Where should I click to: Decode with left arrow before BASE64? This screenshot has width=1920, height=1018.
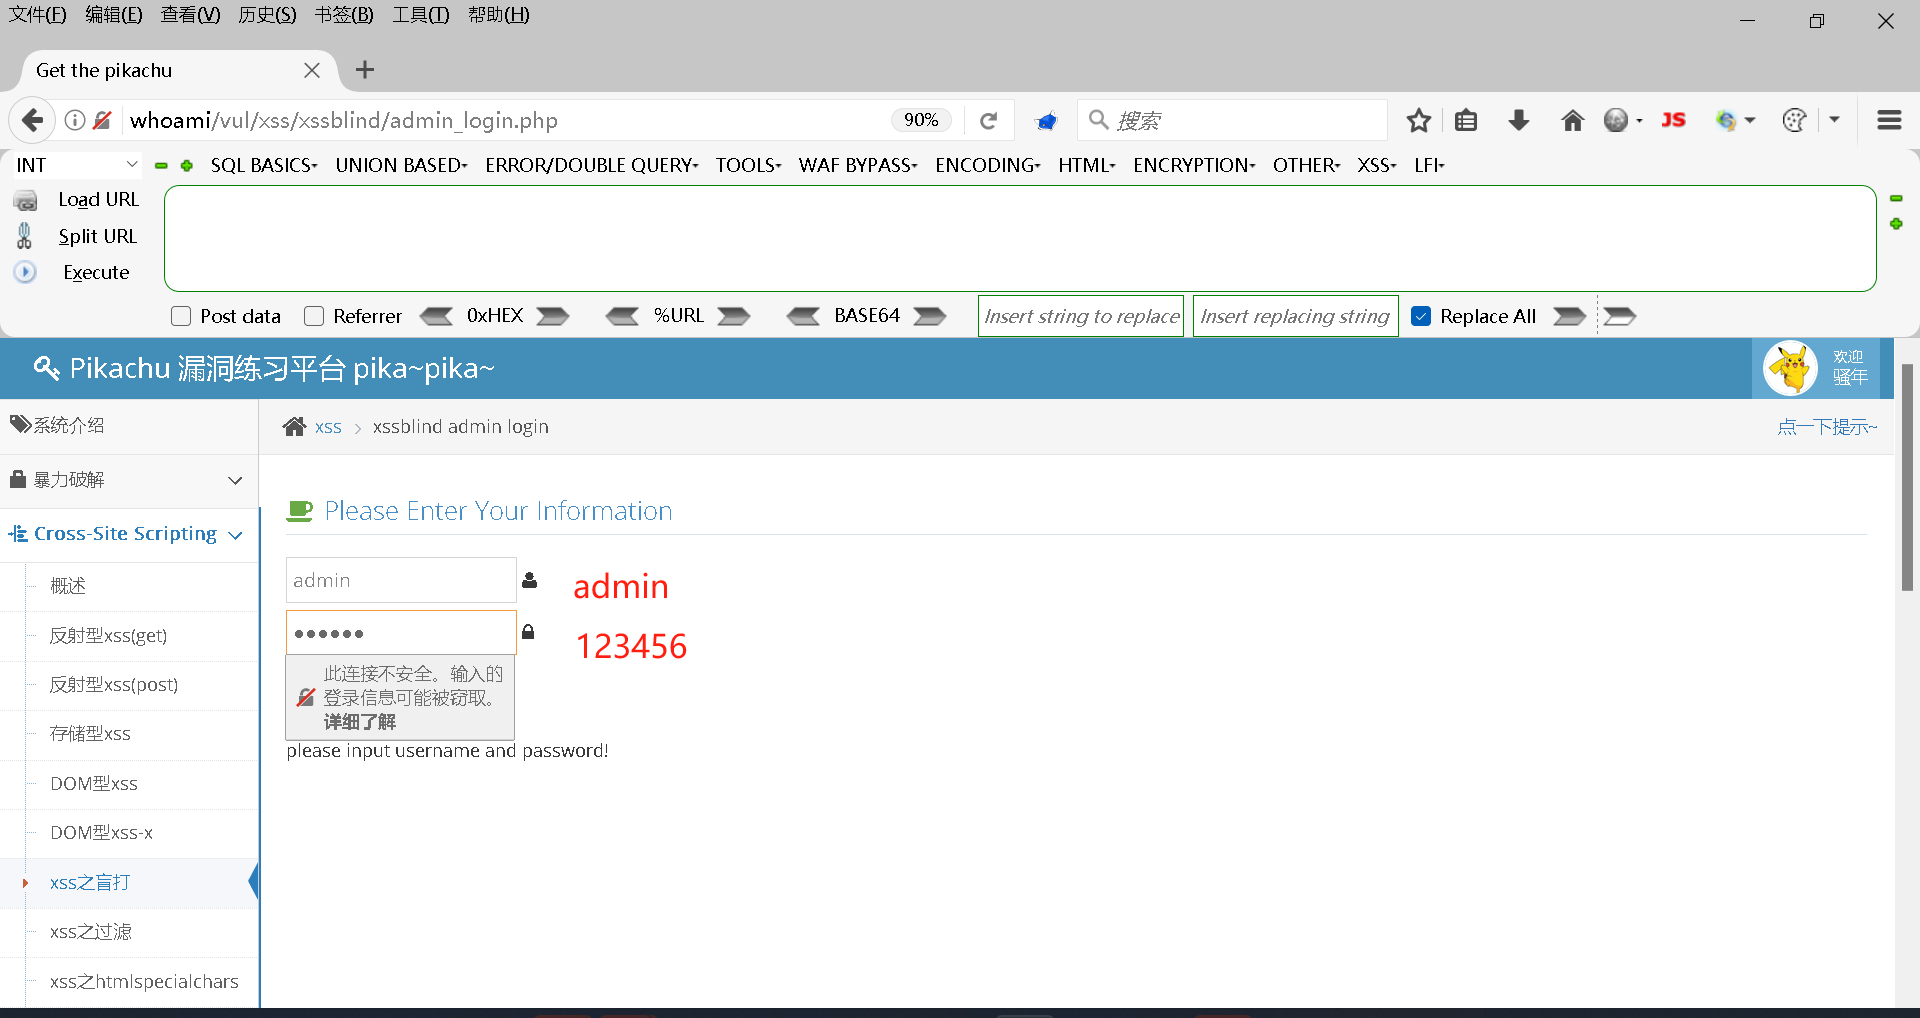(x=803, y=316)
